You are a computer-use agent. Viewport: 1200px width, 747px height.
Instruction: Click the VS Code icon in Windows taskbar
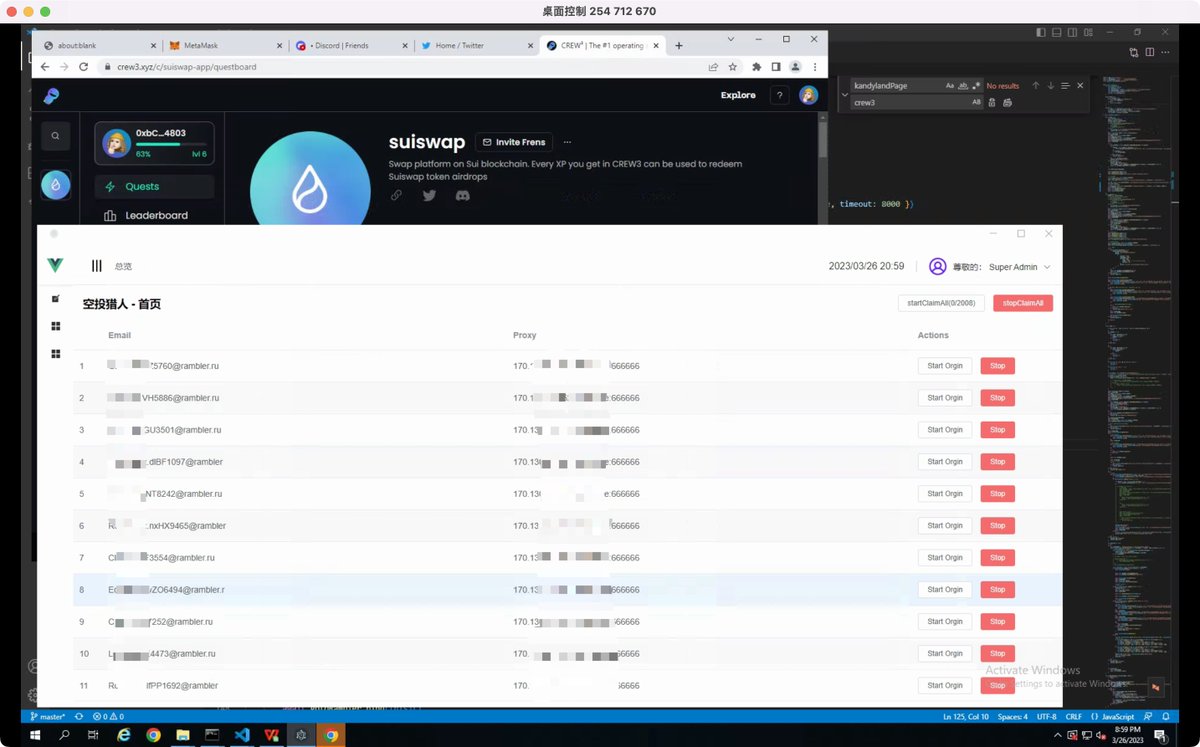point(242,735)
